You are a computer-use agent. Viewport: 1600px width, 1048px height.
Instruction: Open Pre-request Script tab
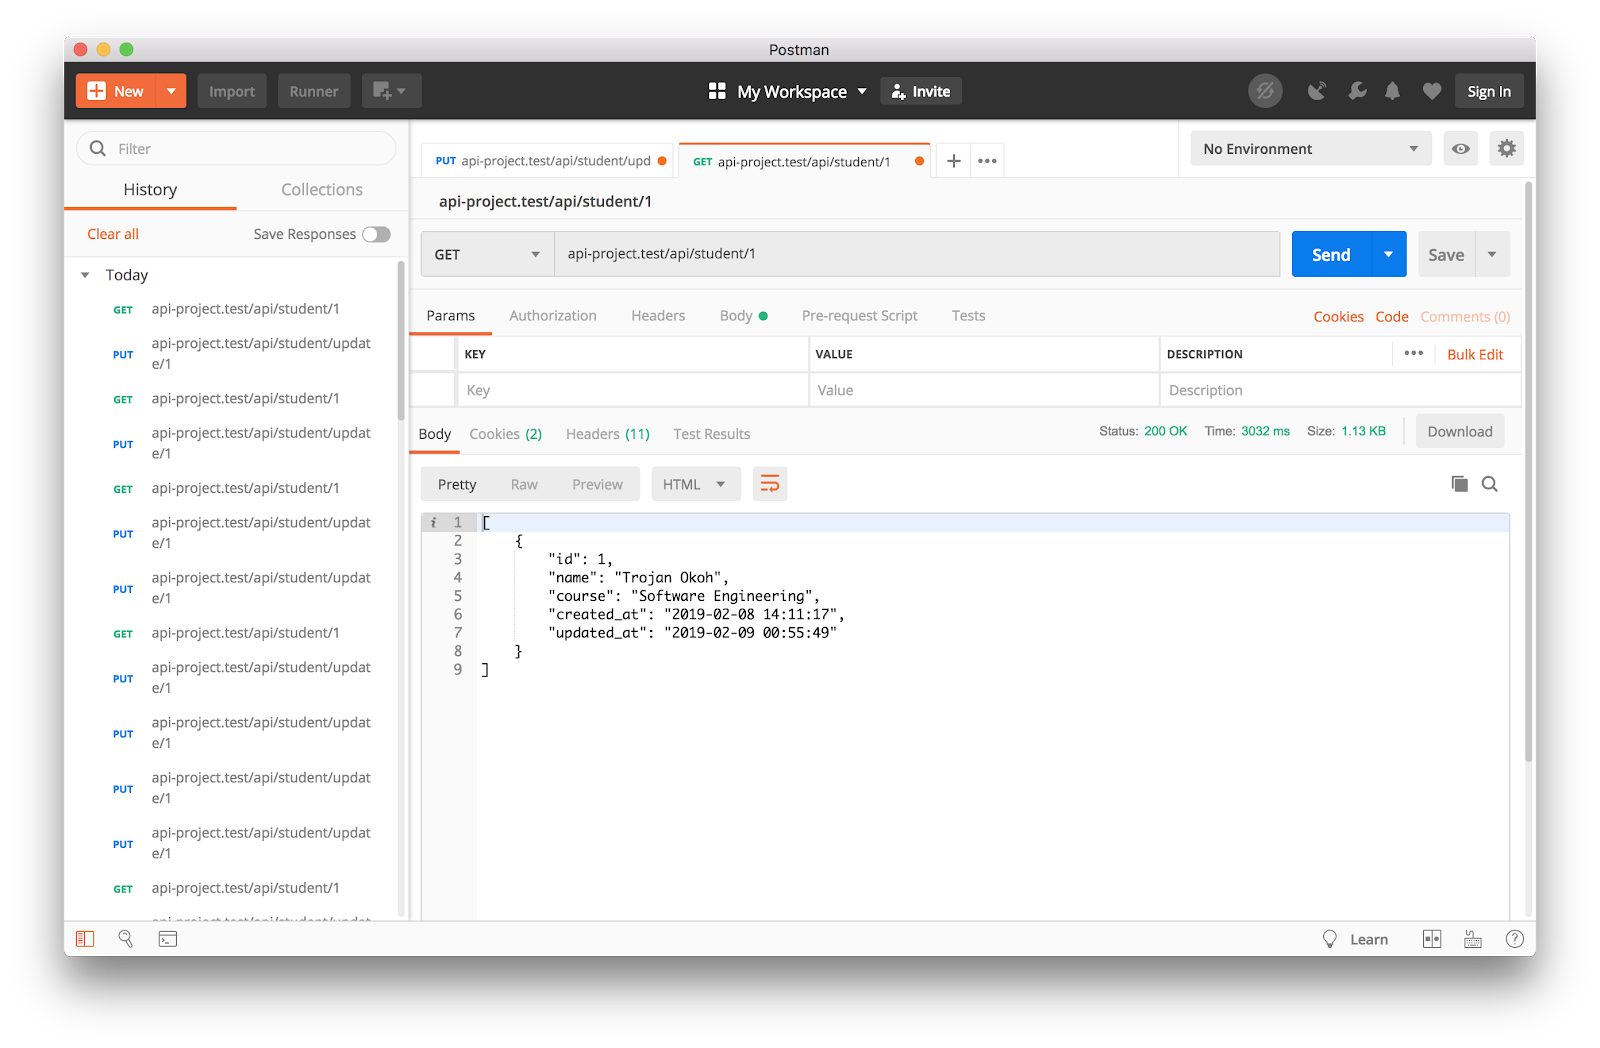(x=860, y=316)
